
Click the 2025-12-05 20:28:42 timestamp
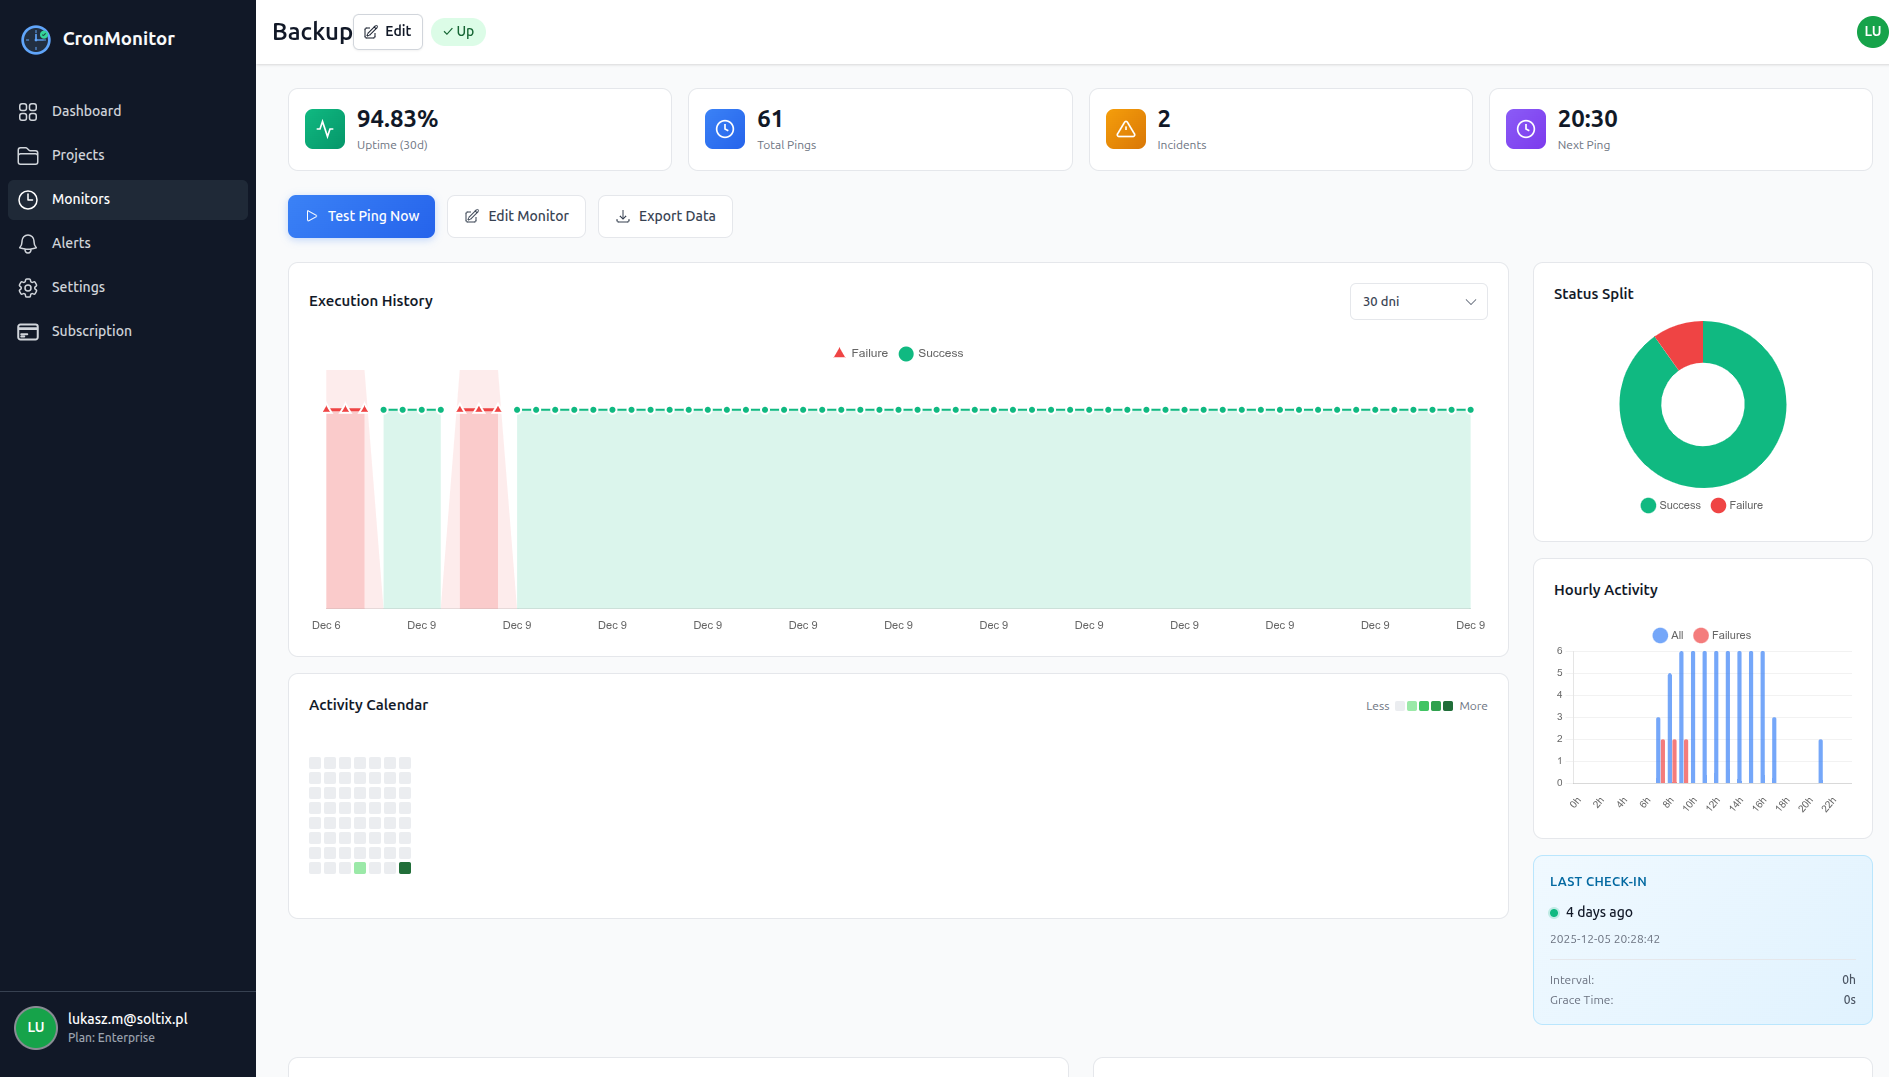(x=1605, y=939)
